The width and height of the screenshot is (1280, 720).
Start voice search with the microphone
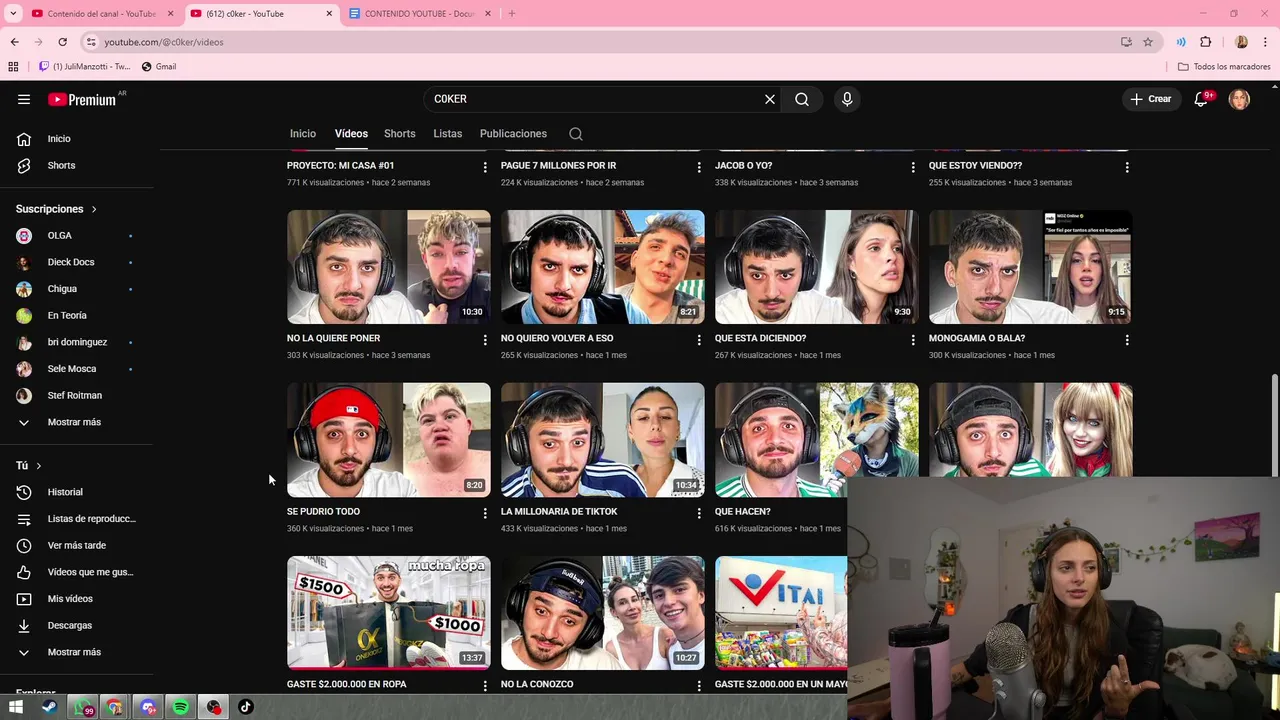(x=847, y=99)
